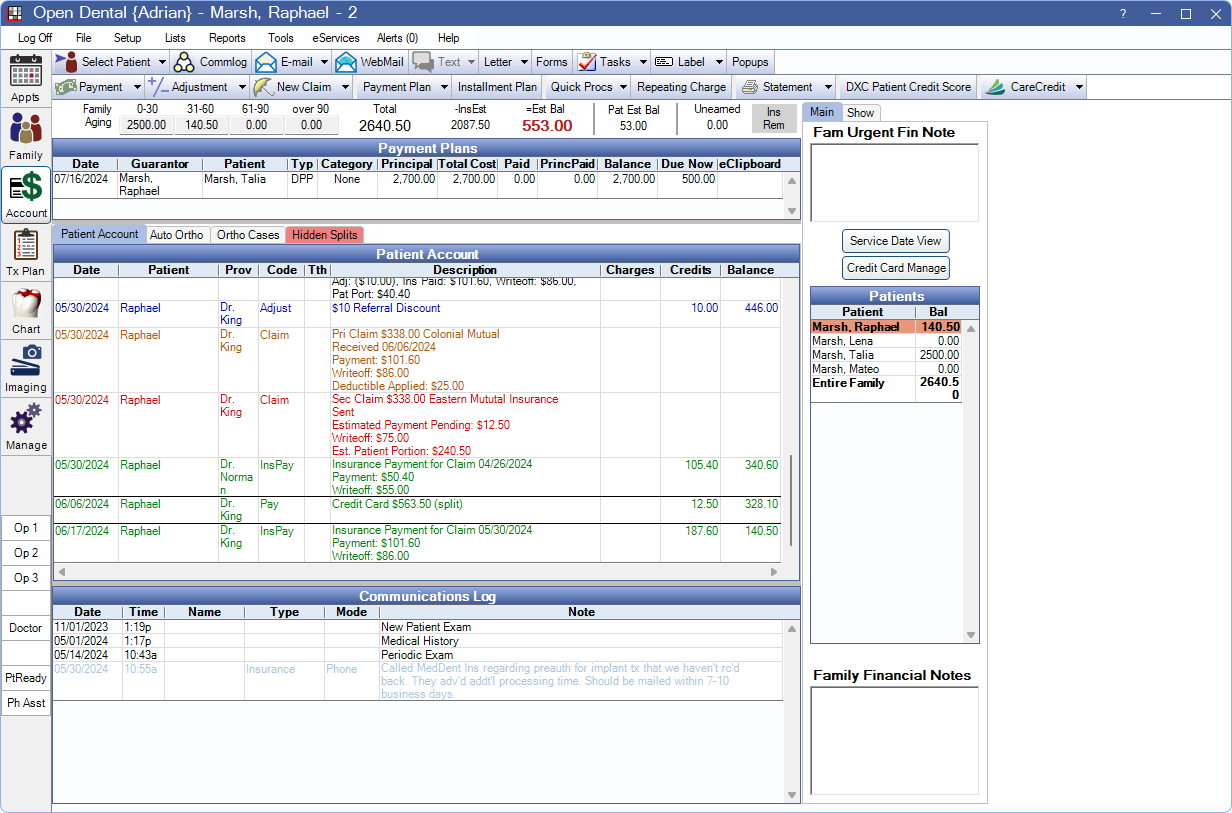Open the Setup menu
The image size is (1232, 813).
point(127,37)
